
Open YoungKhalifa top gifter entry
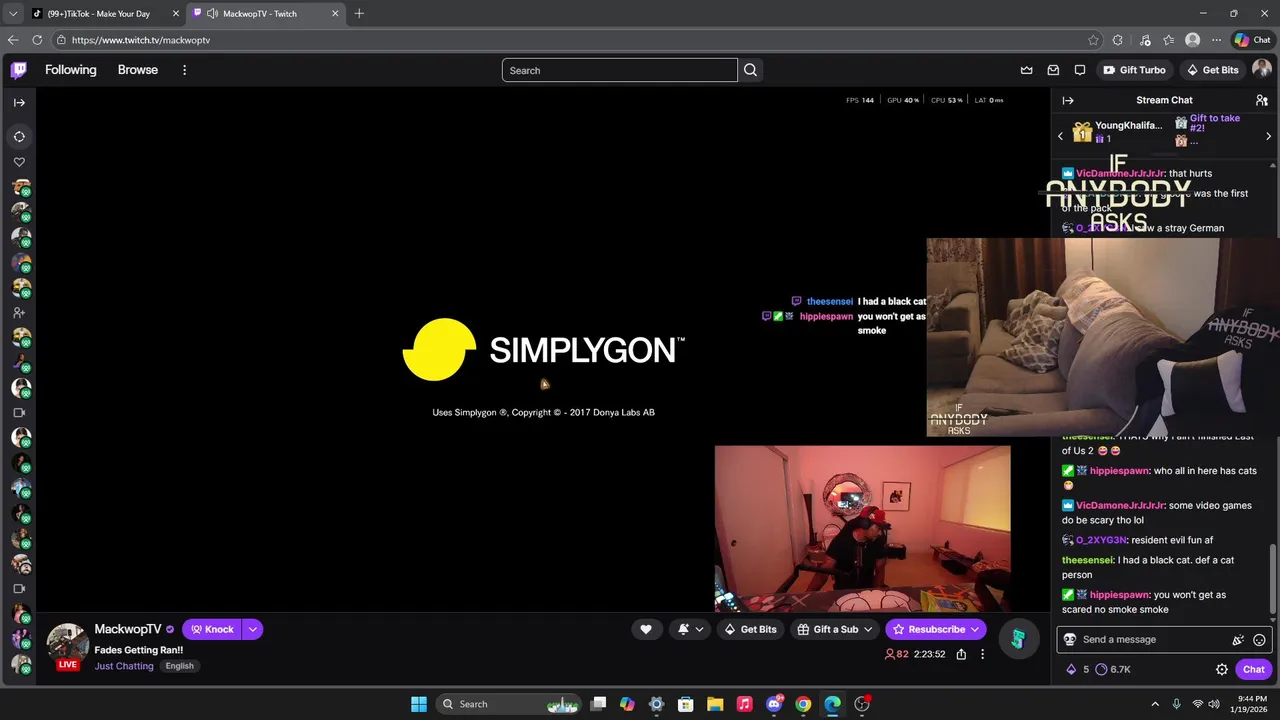tap(1117, 132)
